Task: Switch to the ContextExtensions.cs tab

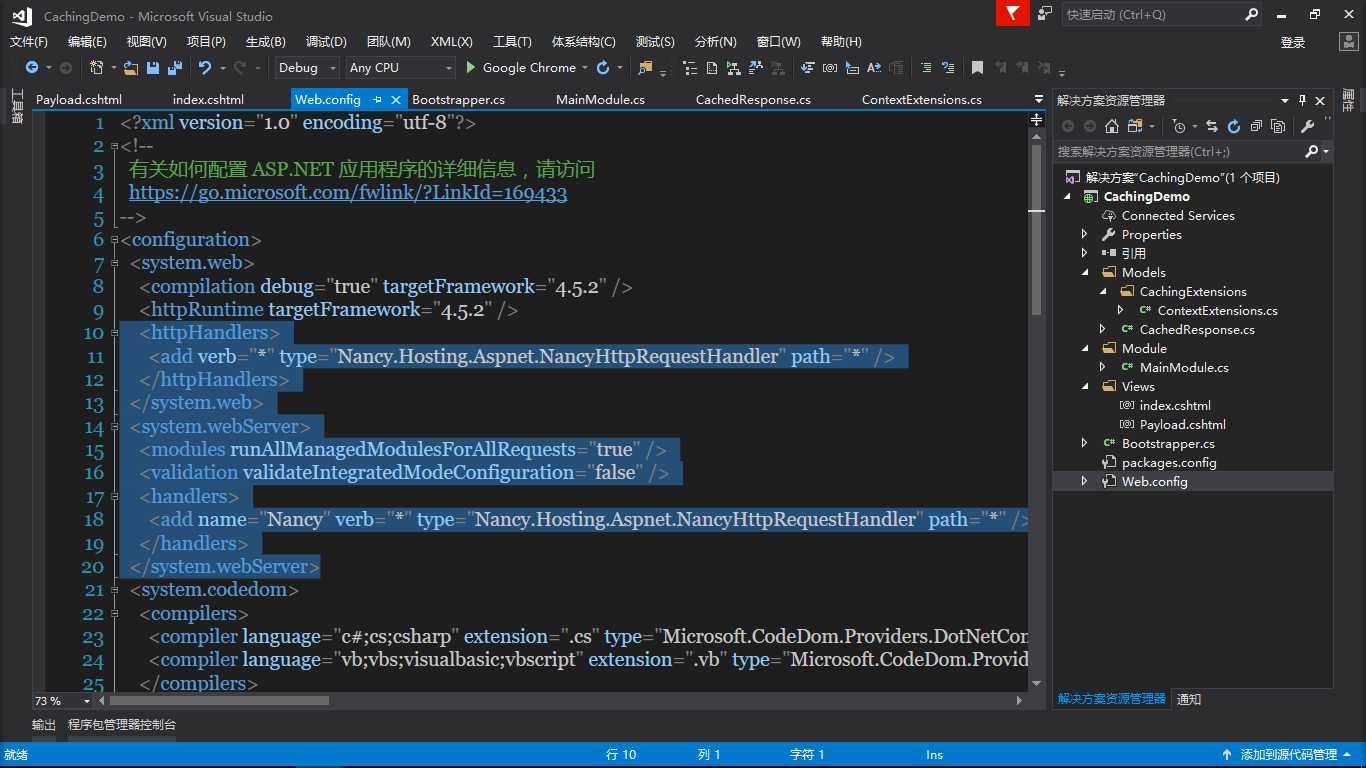Action: pos(922,100)
